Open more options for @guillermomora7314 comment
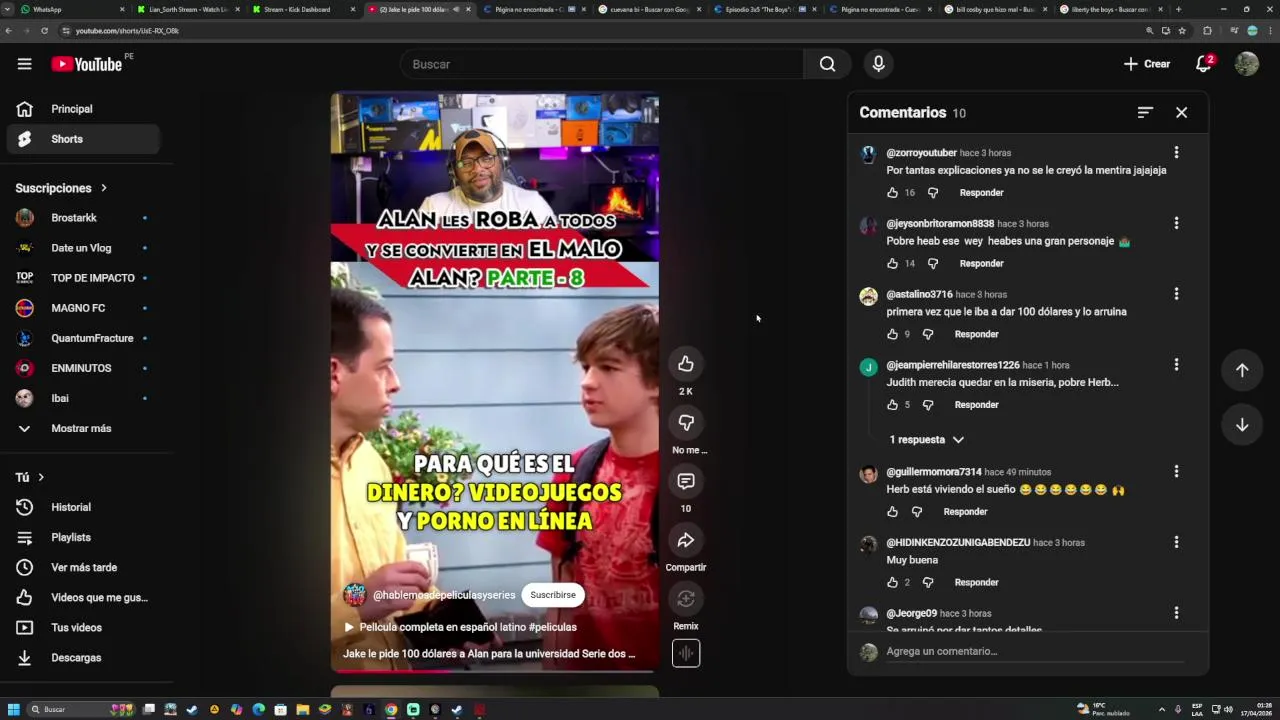 tap(1176, 471)
